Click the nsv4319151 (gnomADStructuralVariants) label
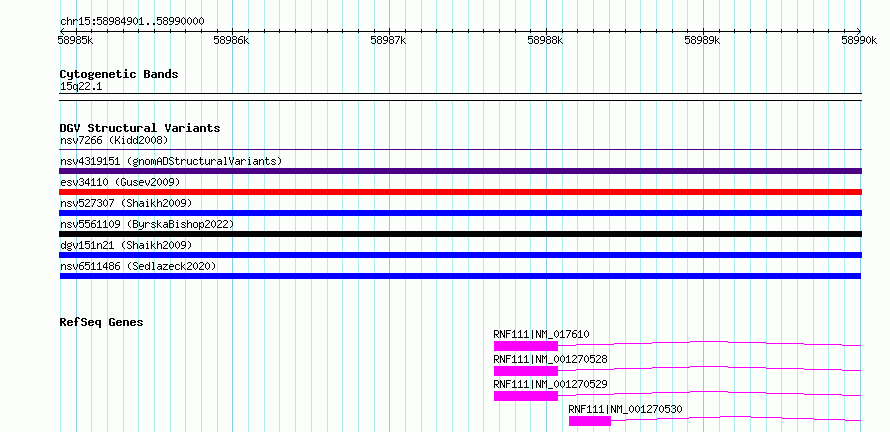Screen dimensions: 890x432 pyautogui.click(x=171, y=161)
